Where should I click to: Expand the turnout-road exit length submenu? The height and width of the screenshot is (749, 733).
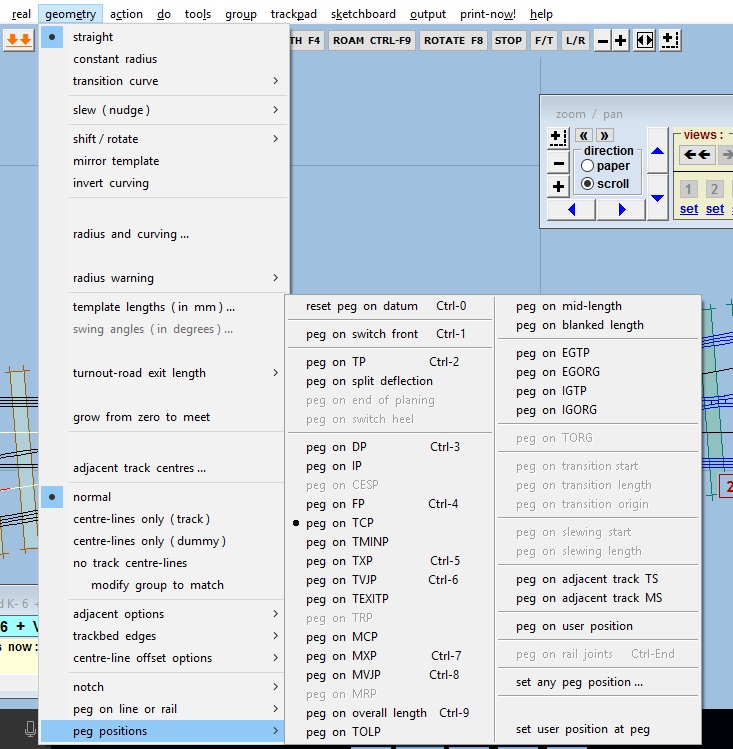coord(165,373)
